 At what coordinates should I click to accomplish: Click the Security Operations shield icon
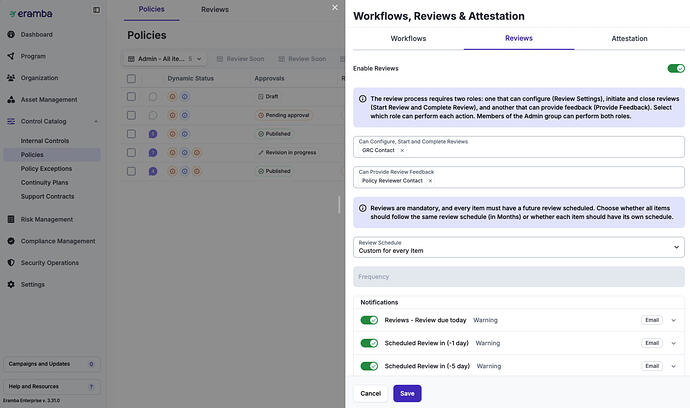click(11, 262)
